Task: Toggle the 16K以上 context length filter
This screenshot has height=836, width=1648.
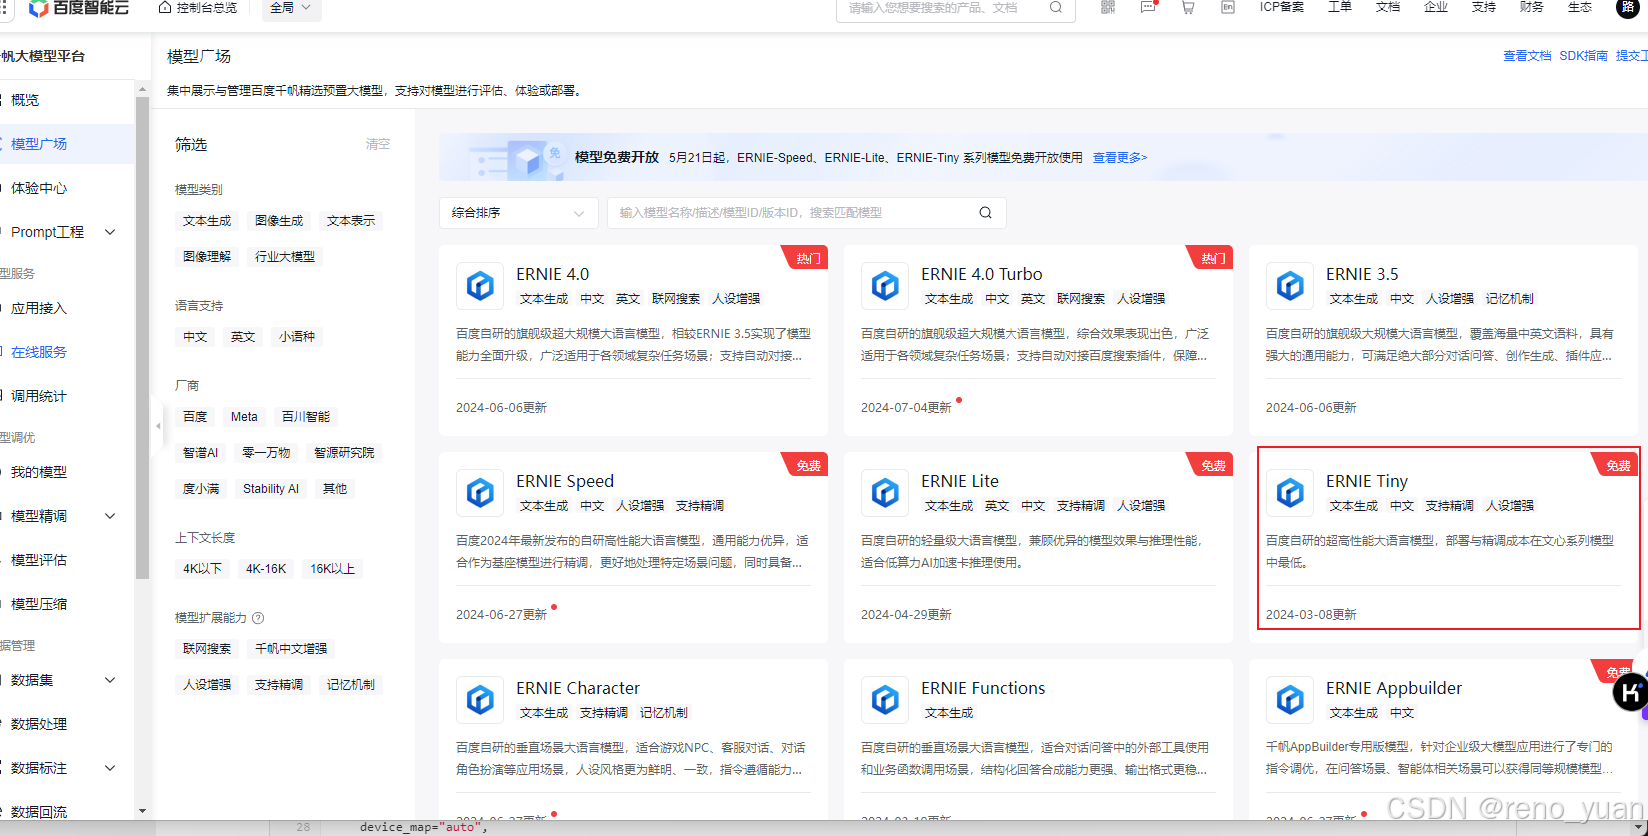Action: click(332, 569)
